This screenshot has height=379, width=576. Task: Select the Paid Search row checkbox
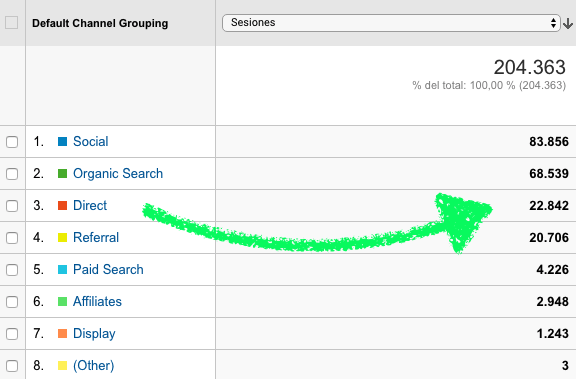12,270
